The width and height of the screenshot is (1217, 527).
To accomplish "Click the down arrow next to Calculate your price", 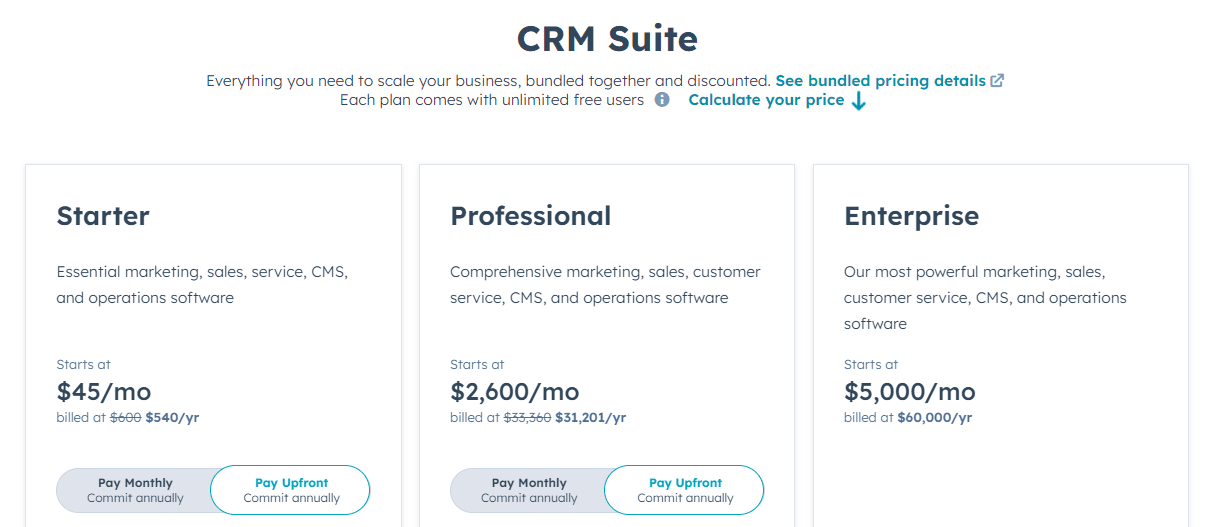I will point(858,101).
